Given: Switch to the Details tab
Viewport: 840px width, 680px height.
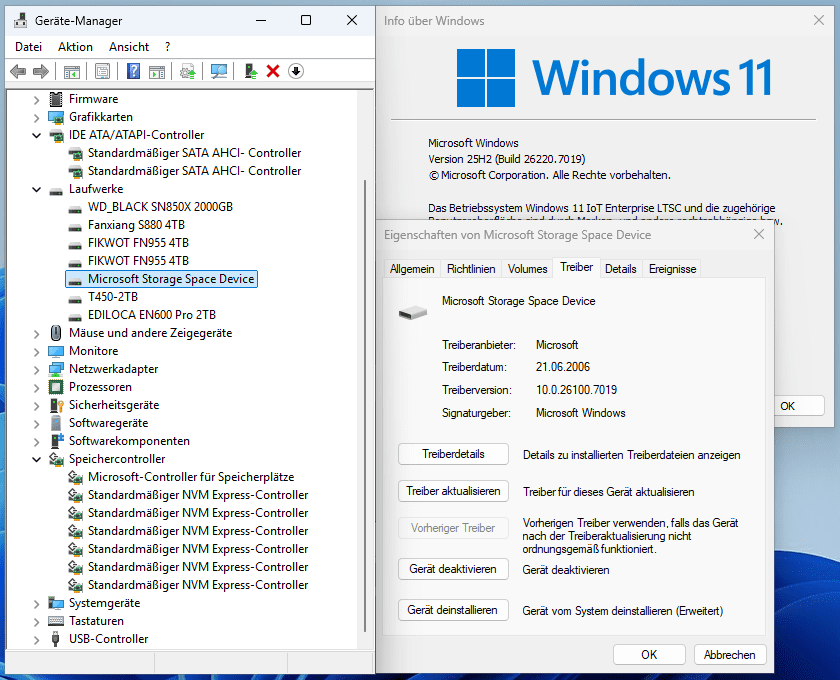Looking at the screenshot, I should click(x=620, y=268).
